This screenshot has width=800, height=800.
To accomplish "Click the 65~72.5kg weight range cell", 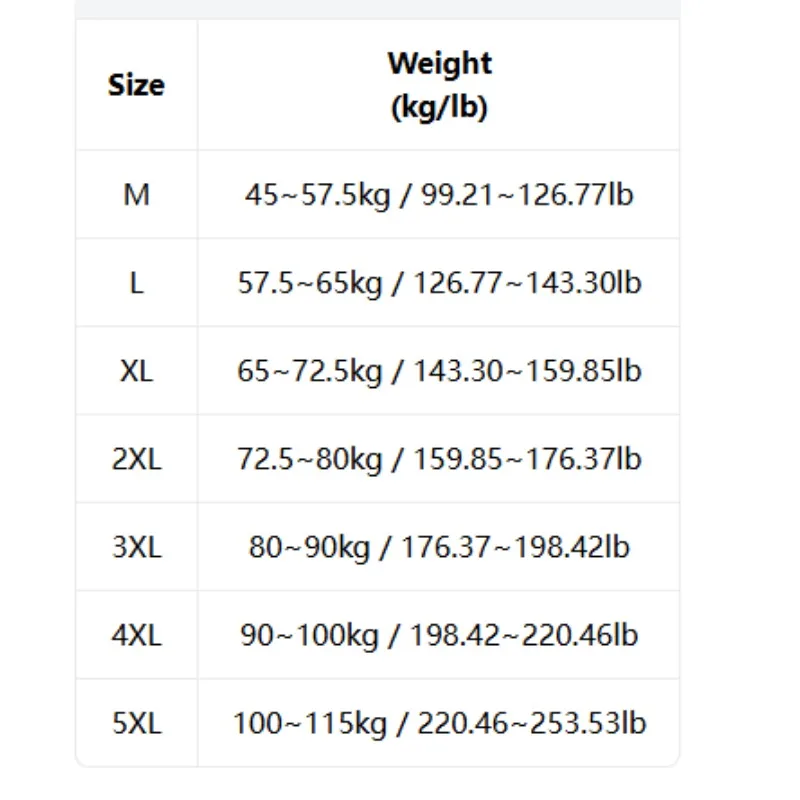I will coord(439,371).
